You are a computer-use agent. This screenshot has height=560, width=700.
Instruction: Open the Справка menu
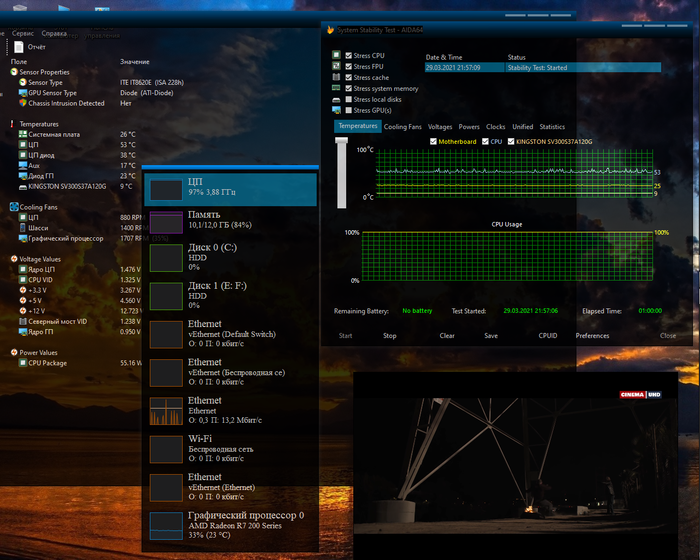pos(54,33)
